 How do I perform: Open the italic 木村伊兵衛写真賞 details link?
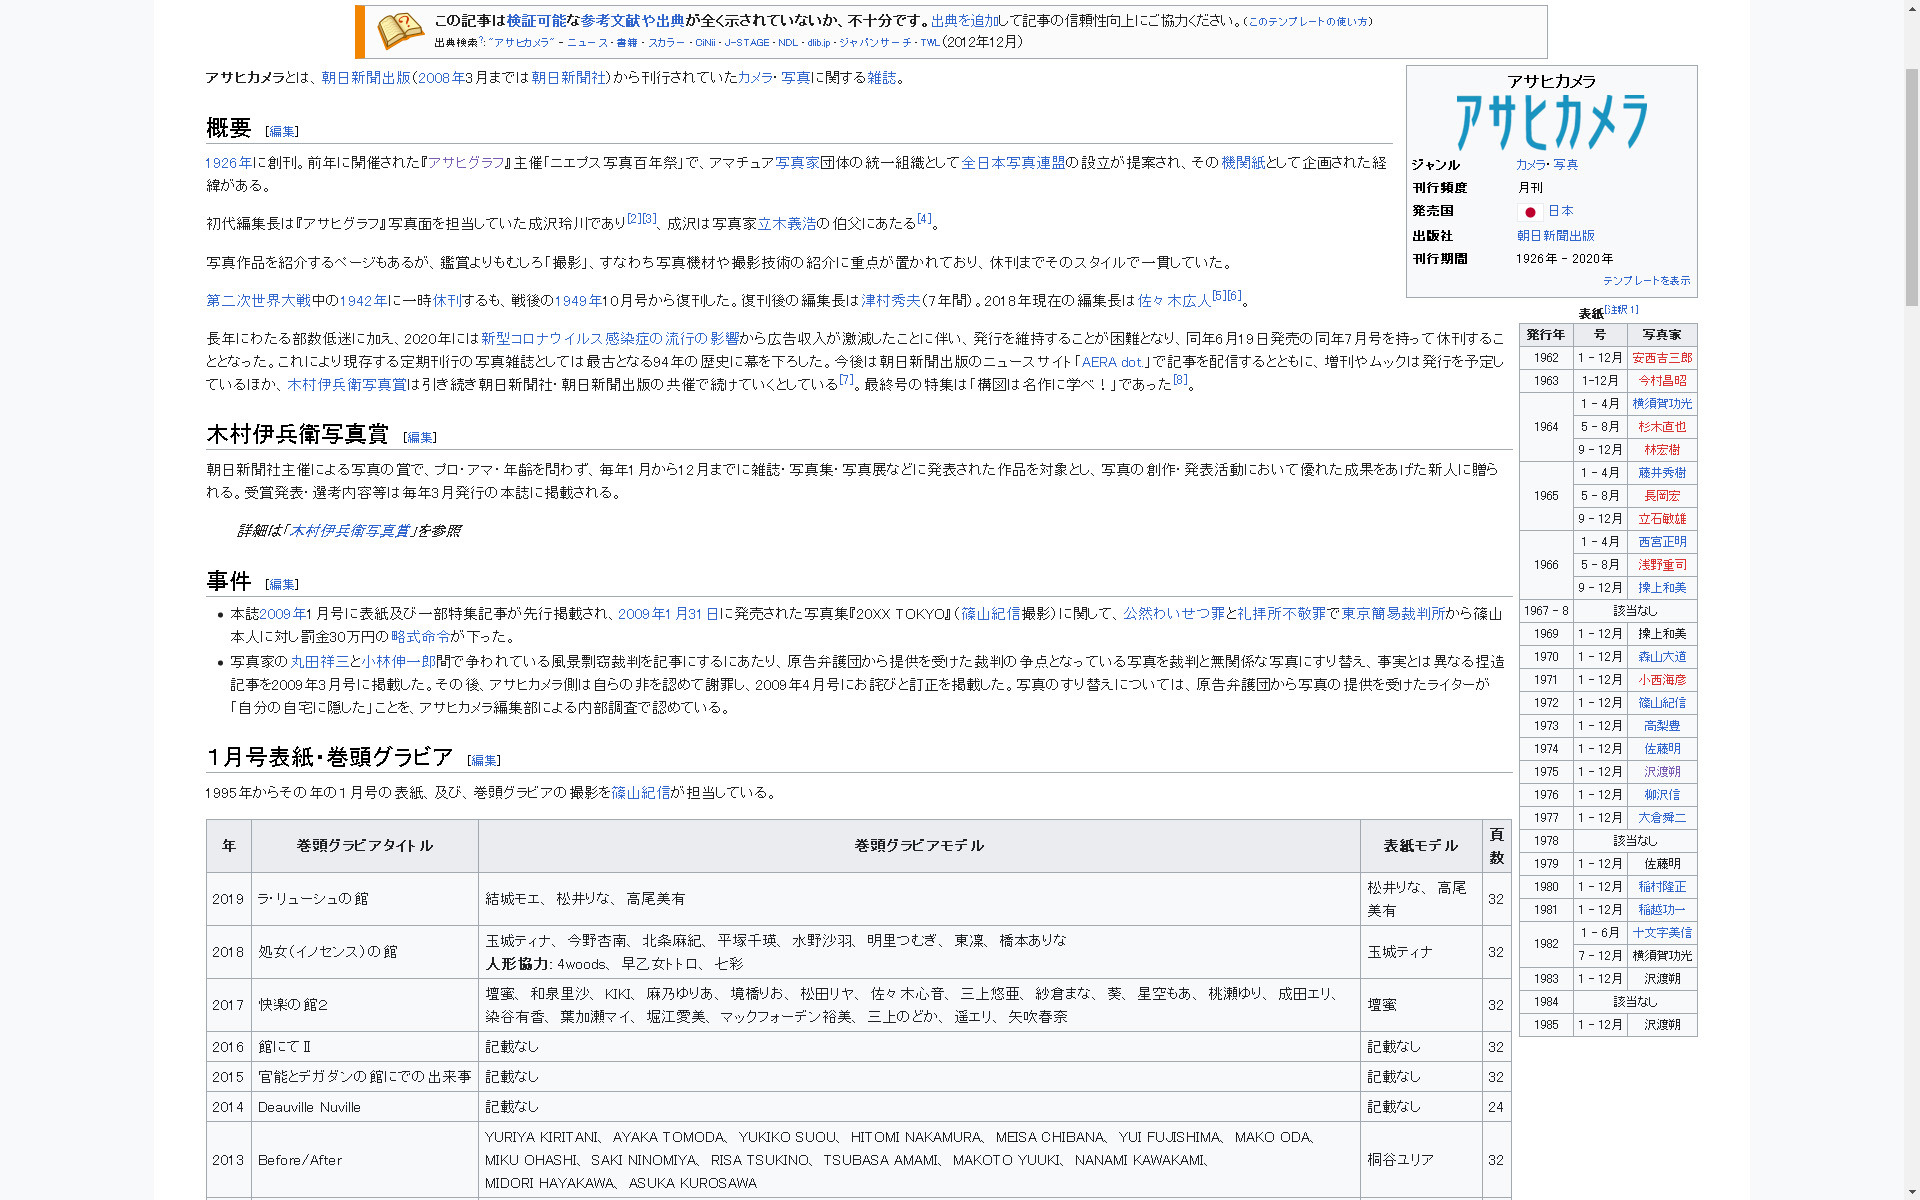(x=349, y=531)
